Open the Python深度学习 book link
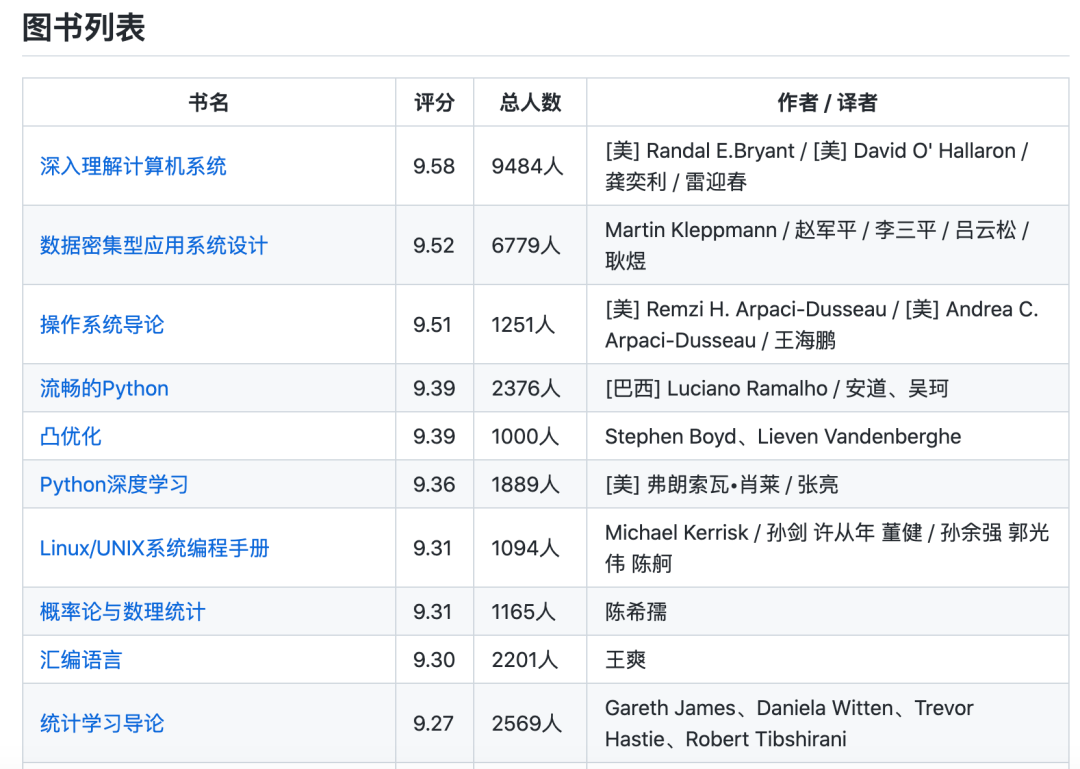The height and width of the screenshot is (769, 1080). 114,484
